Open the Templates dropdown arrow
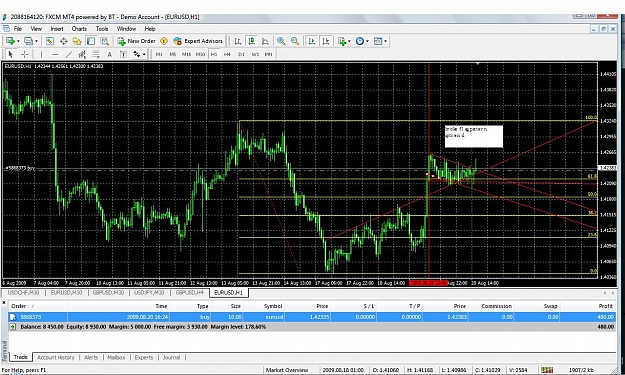 [x=386, y=41]
